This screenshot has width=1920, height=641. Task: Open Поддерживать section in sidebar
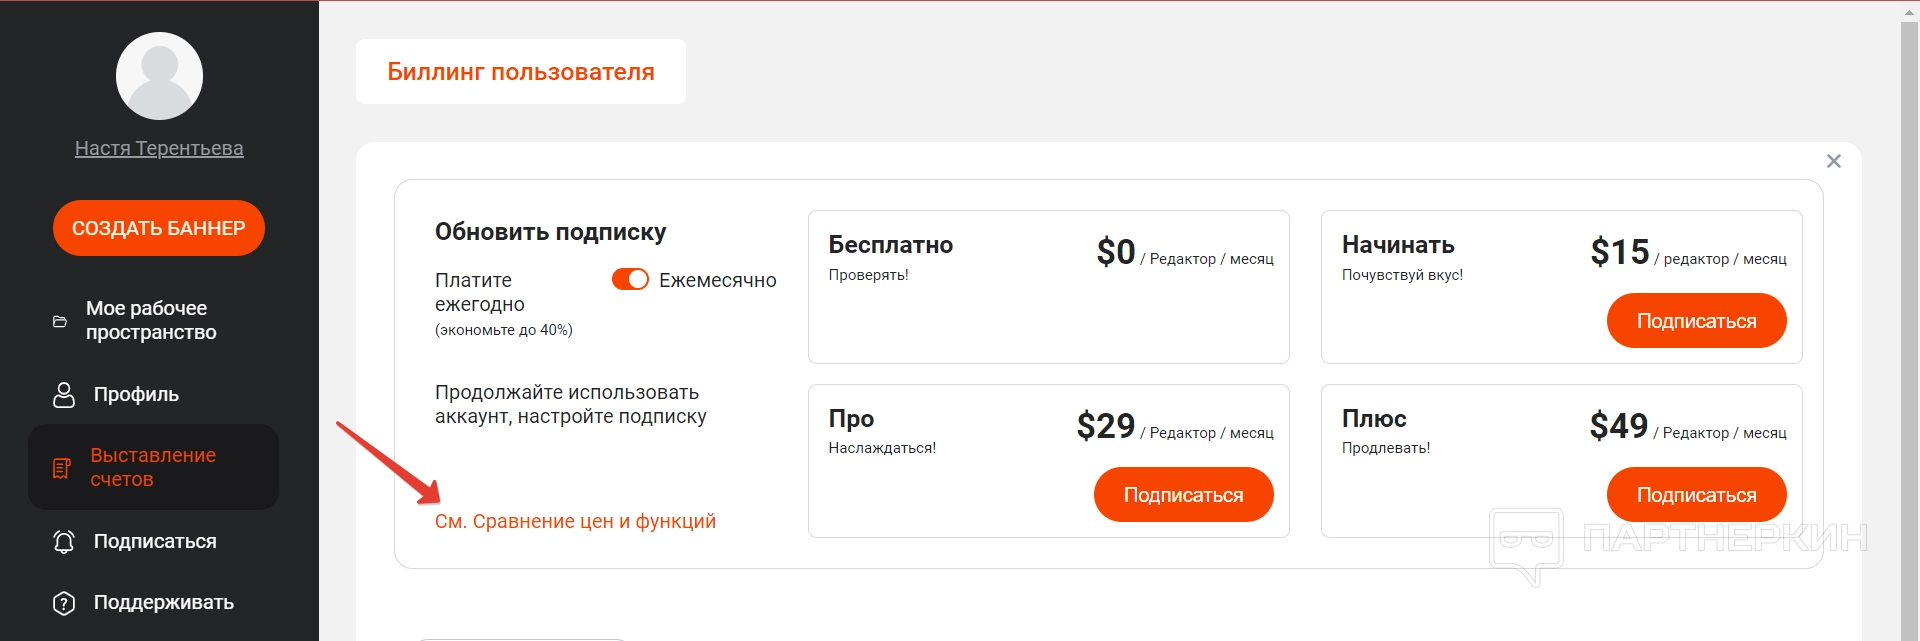click(163, 603)
